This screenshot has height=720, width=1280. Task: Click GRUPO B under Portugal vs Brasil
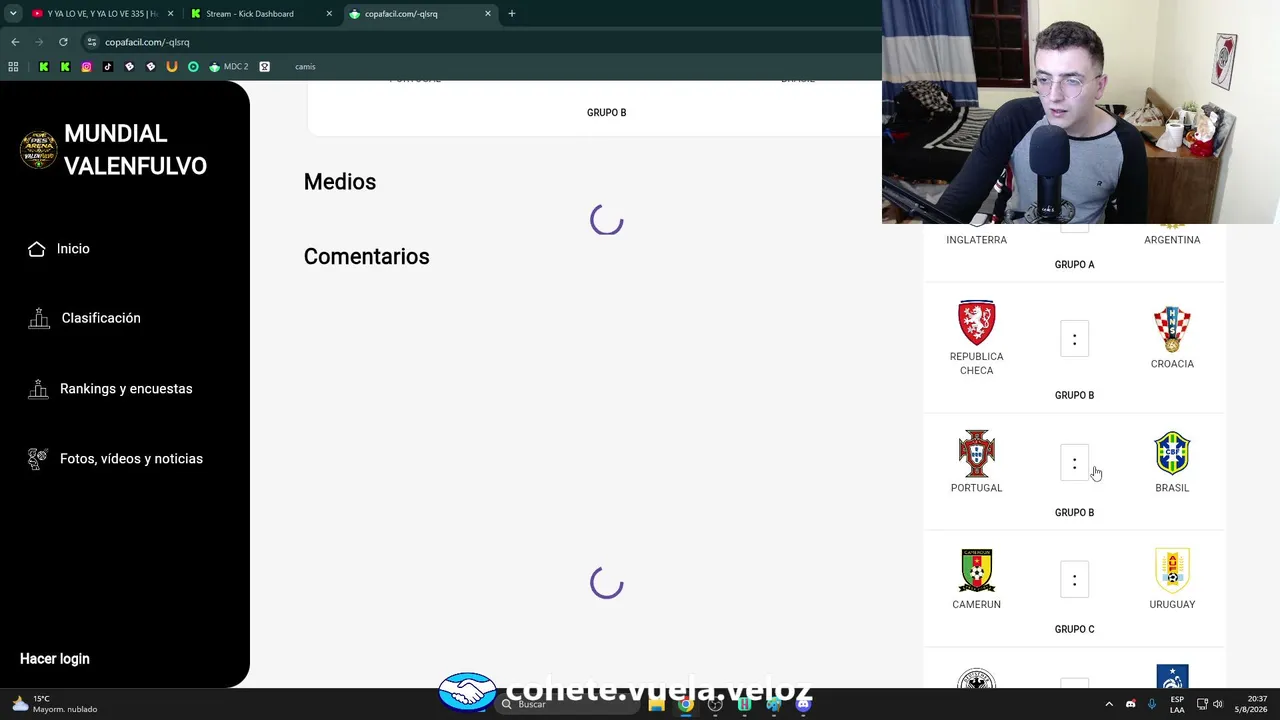point(1075,513)
